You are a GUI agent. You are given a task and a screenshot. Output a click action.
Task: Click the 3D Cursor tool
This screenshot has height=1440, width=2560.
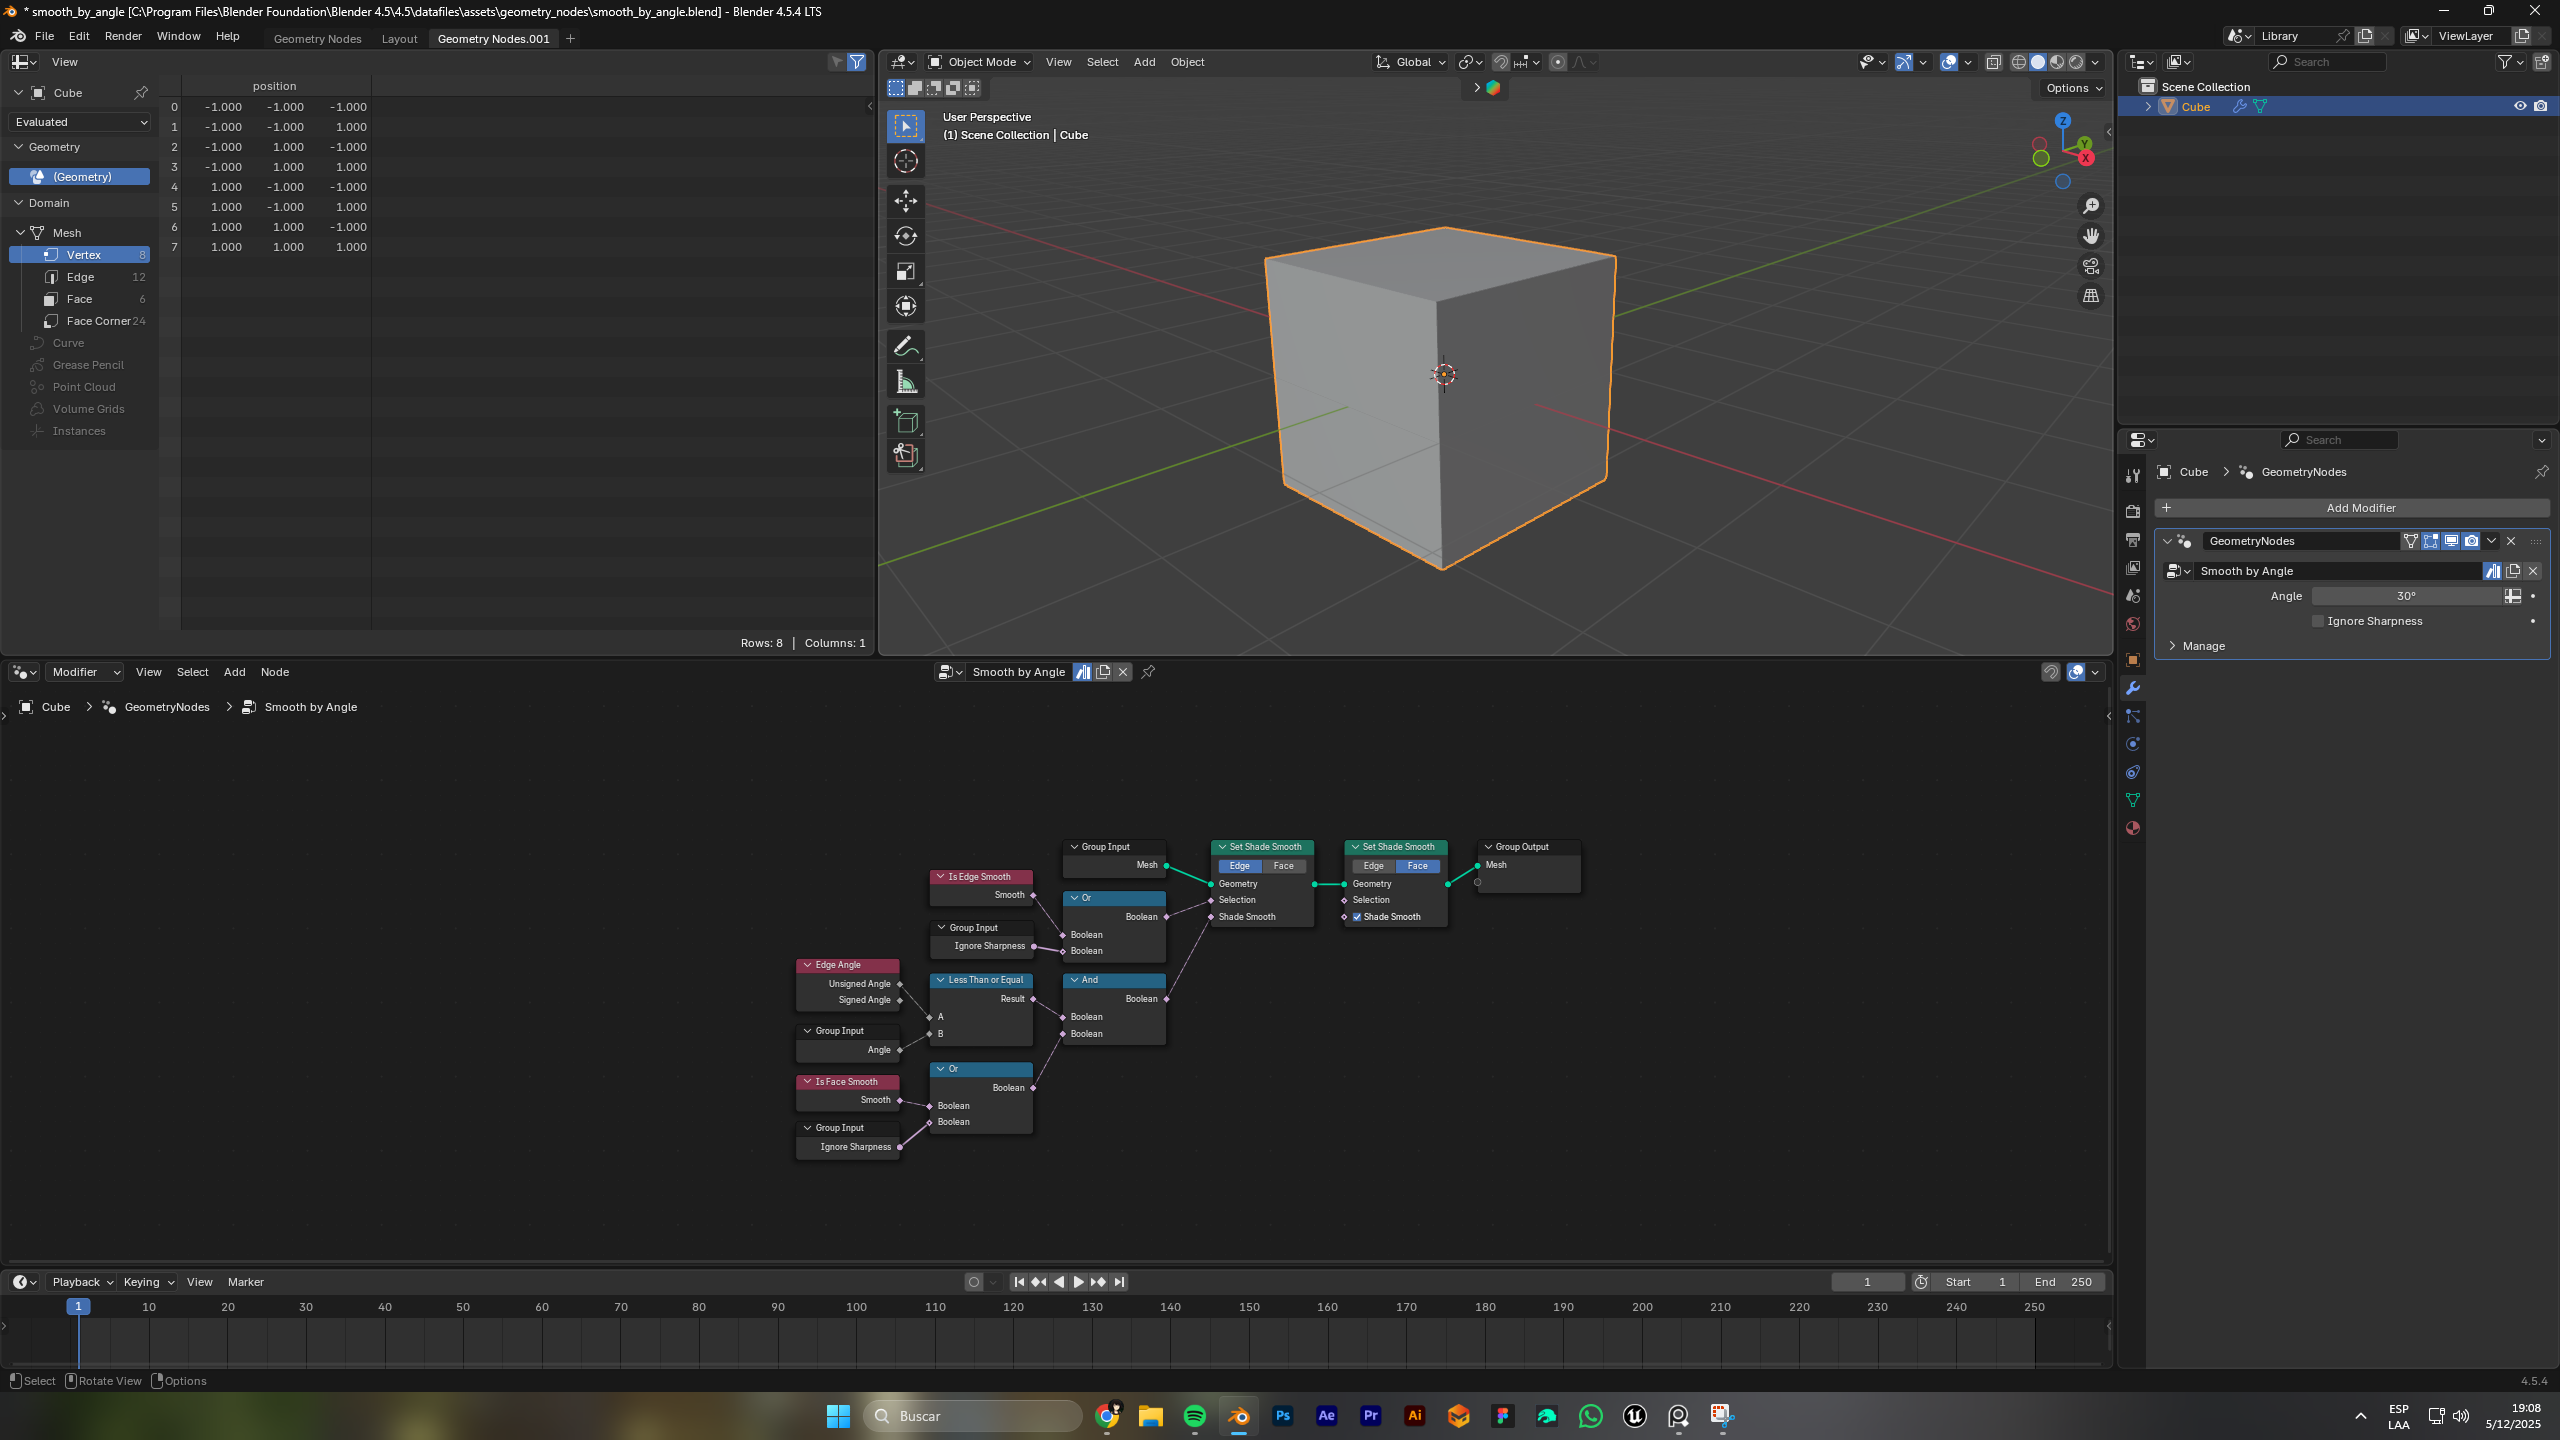[905, 161]
